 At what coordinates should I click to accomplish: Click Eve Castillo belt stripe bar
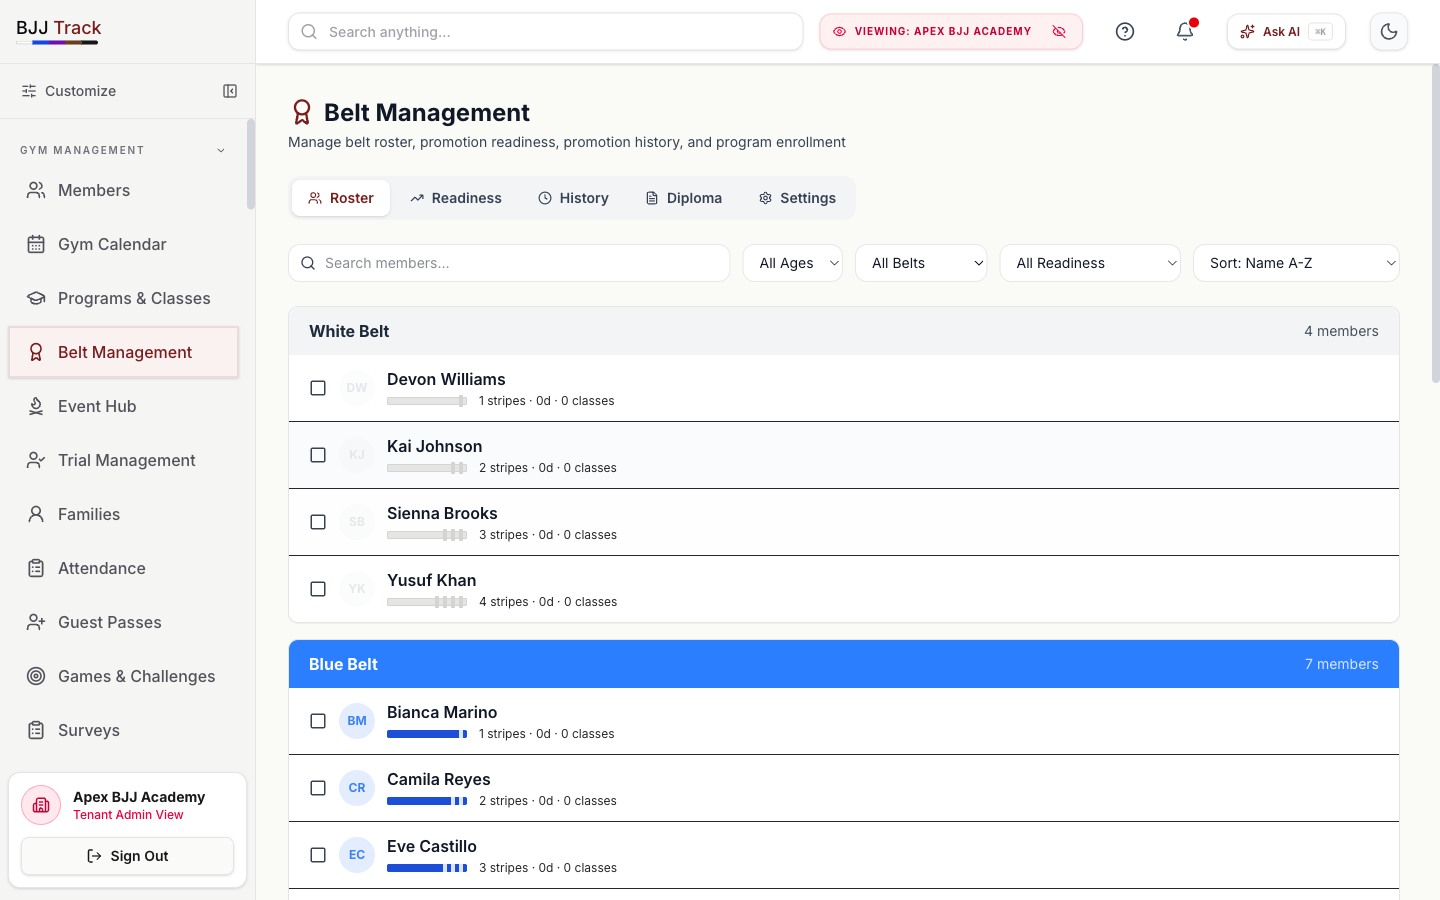tap(427, 868)
